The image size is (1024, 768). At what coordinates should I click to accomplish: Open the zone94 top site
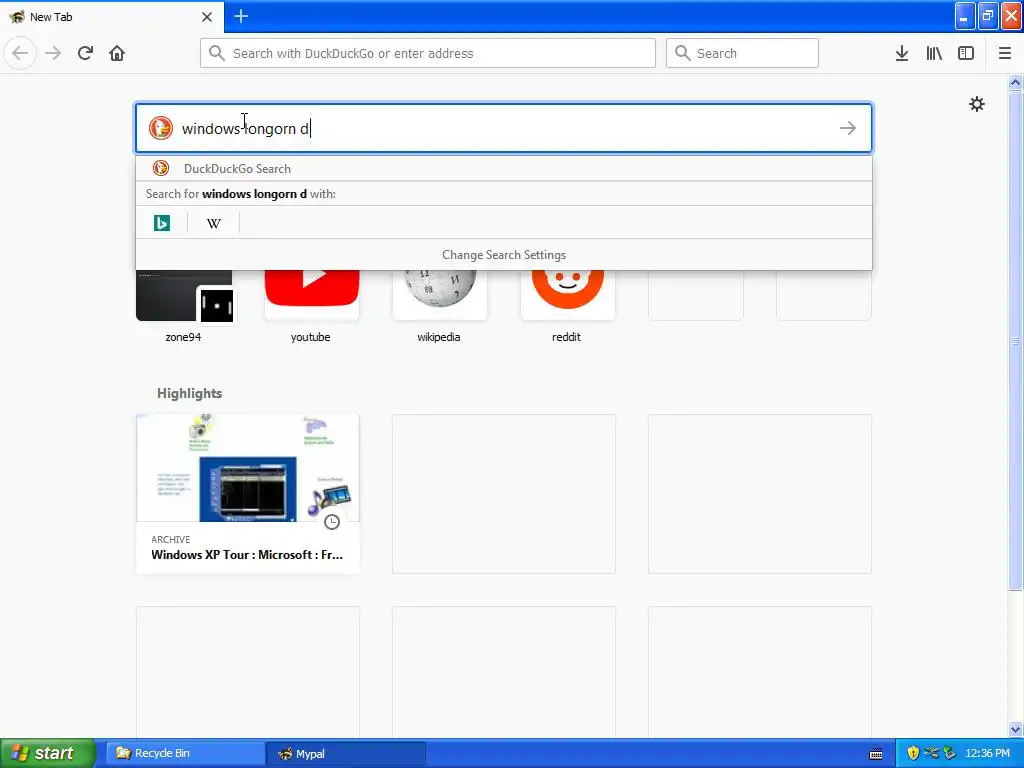click(184, 306)
